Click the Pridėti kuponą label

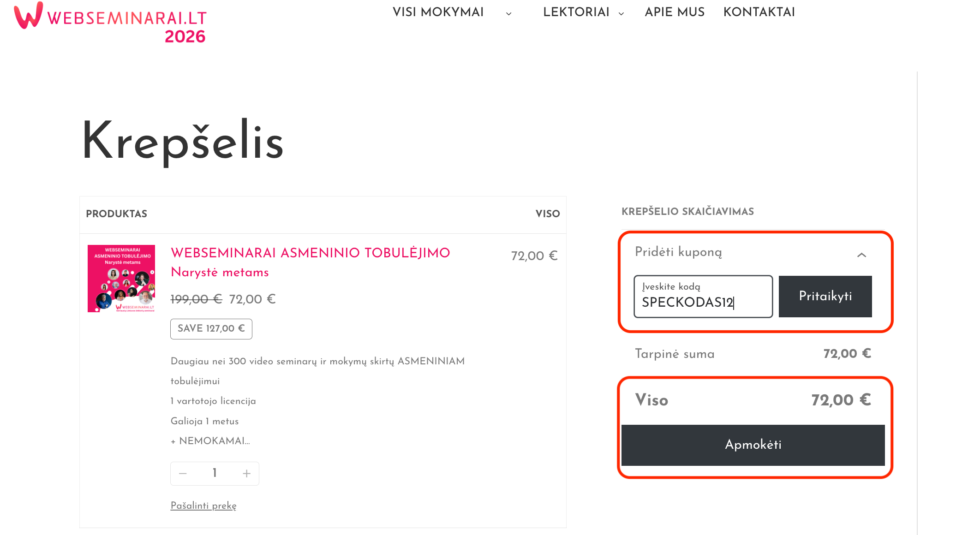pos(678,253)
